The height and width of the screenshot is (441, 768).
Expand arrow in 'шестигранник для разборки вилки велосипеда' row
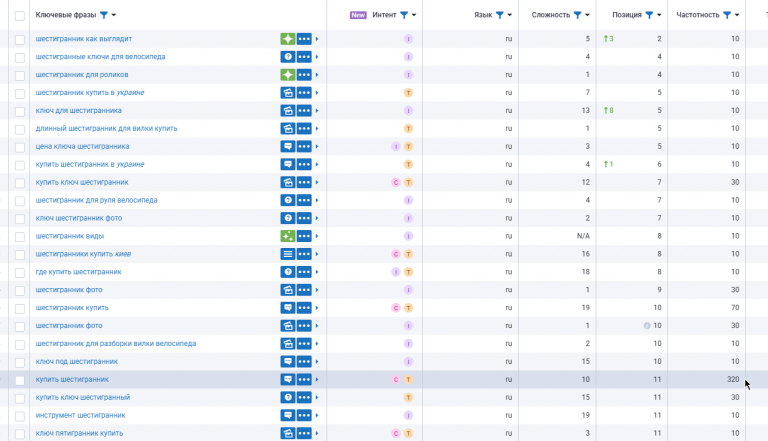pyautogui.click(x=317, y=344)
